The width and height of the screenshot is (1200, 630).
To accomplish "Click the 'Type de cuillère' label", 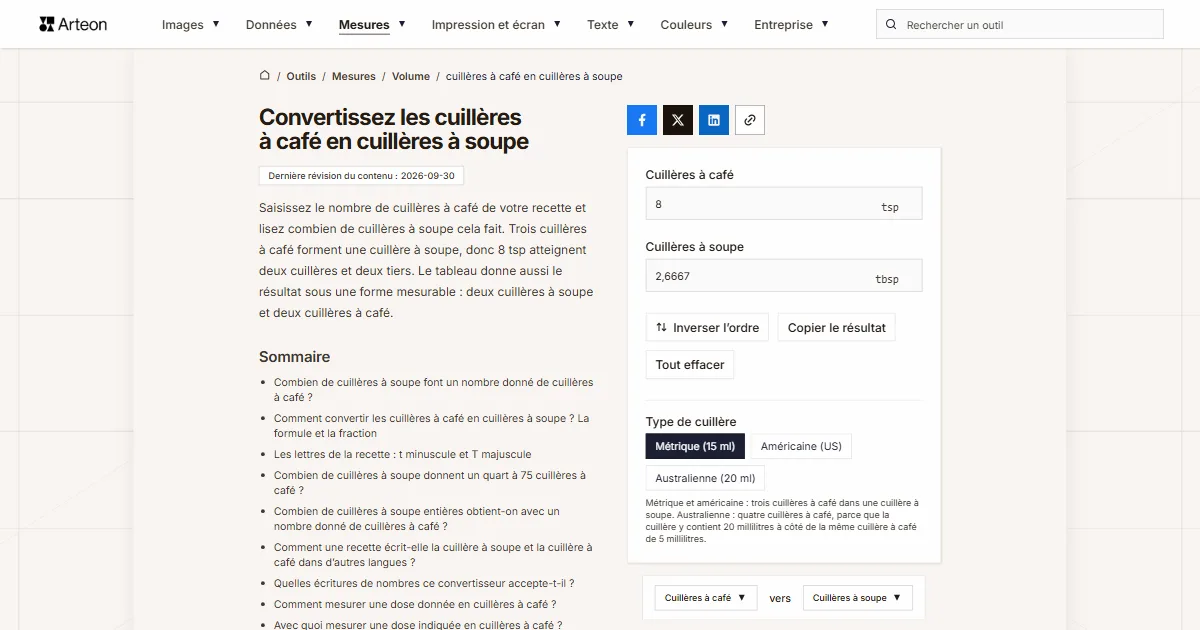I will pos(691,422).
